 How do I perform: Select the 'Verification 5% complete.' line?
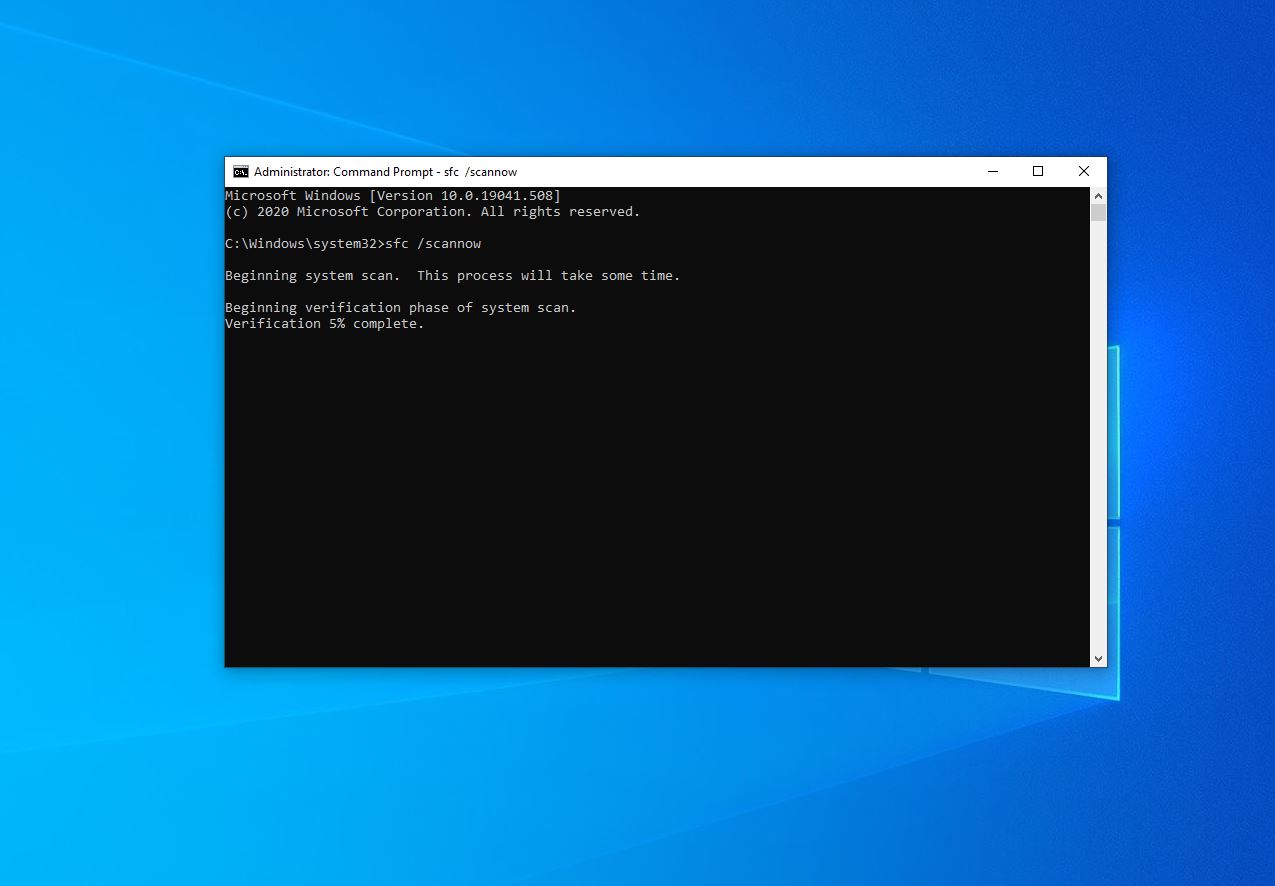[x=323, y=323]
